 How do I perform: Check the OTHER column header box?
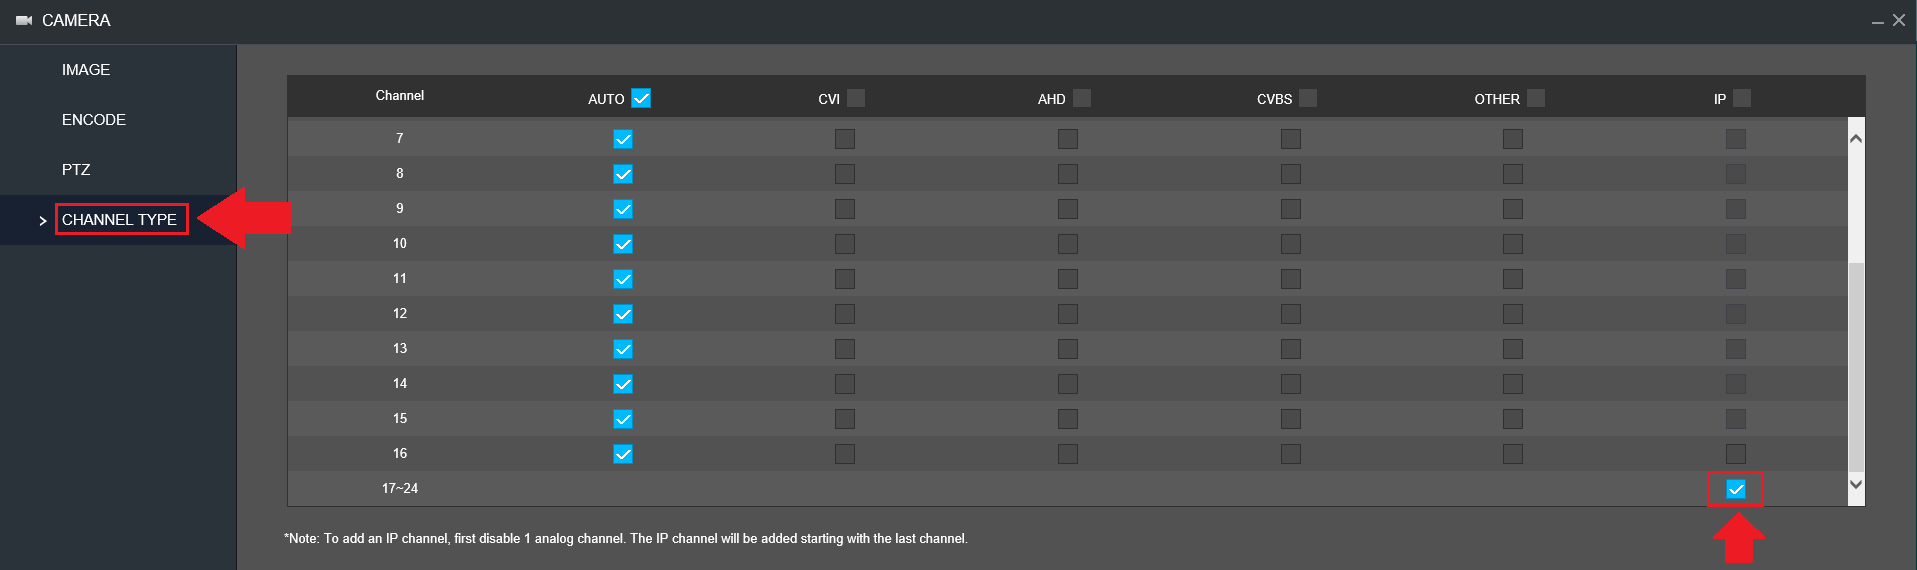[1536, 98]
